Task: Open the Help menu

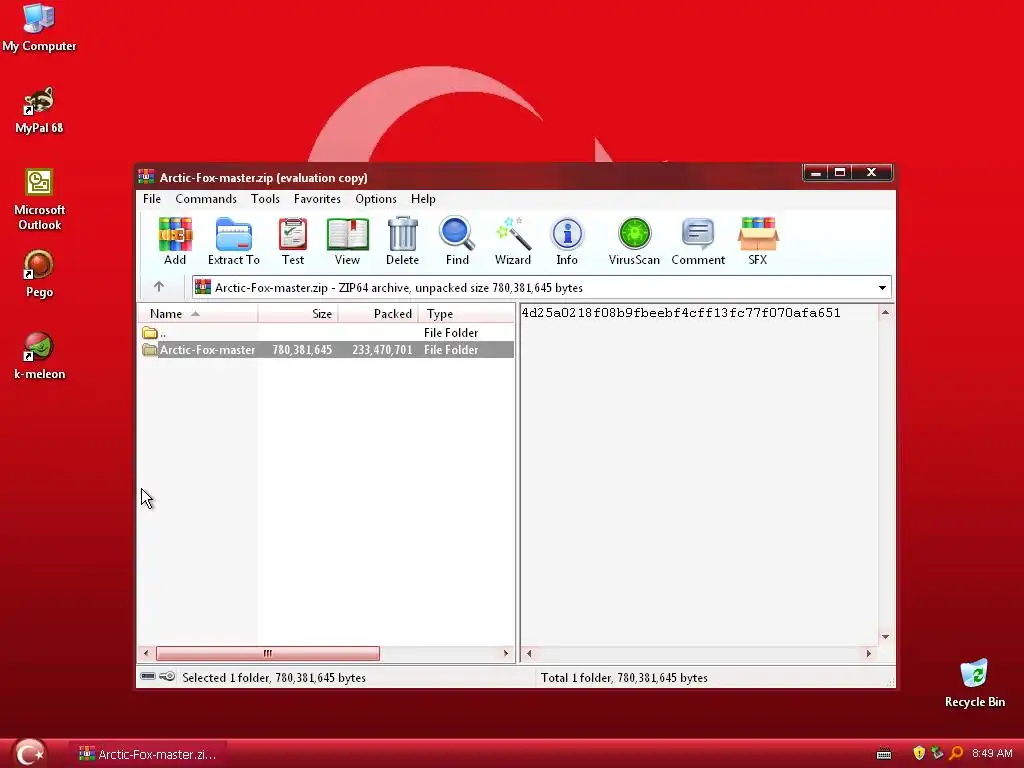Action: [x=423, y=199]
